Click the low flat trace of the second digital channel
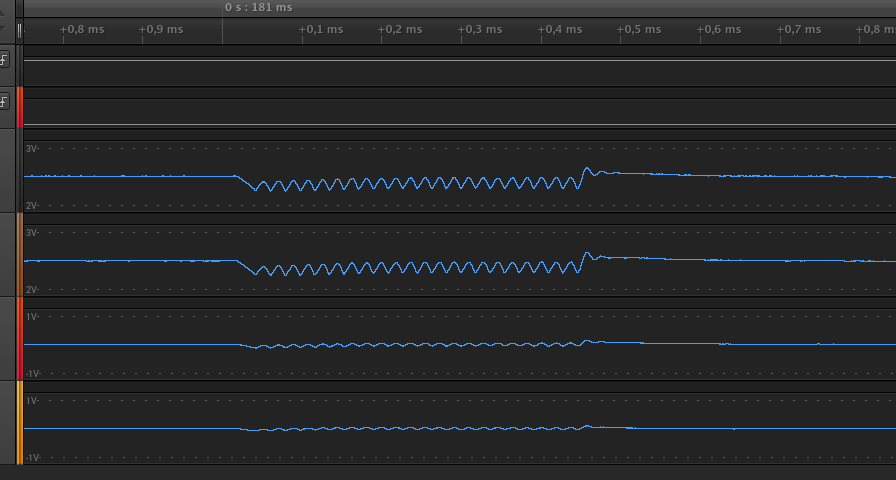Viewport: 896px width, 480px height. click(459, 125)
